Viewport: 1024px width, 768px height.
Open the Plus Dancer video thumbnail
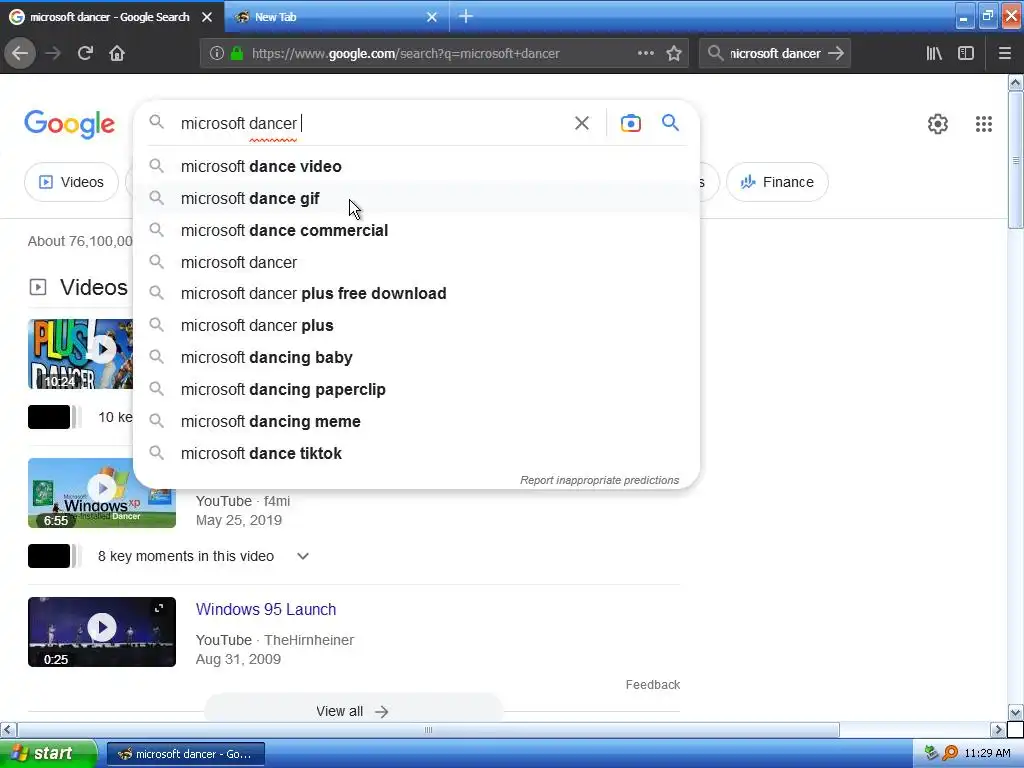(x=80, y=354)
